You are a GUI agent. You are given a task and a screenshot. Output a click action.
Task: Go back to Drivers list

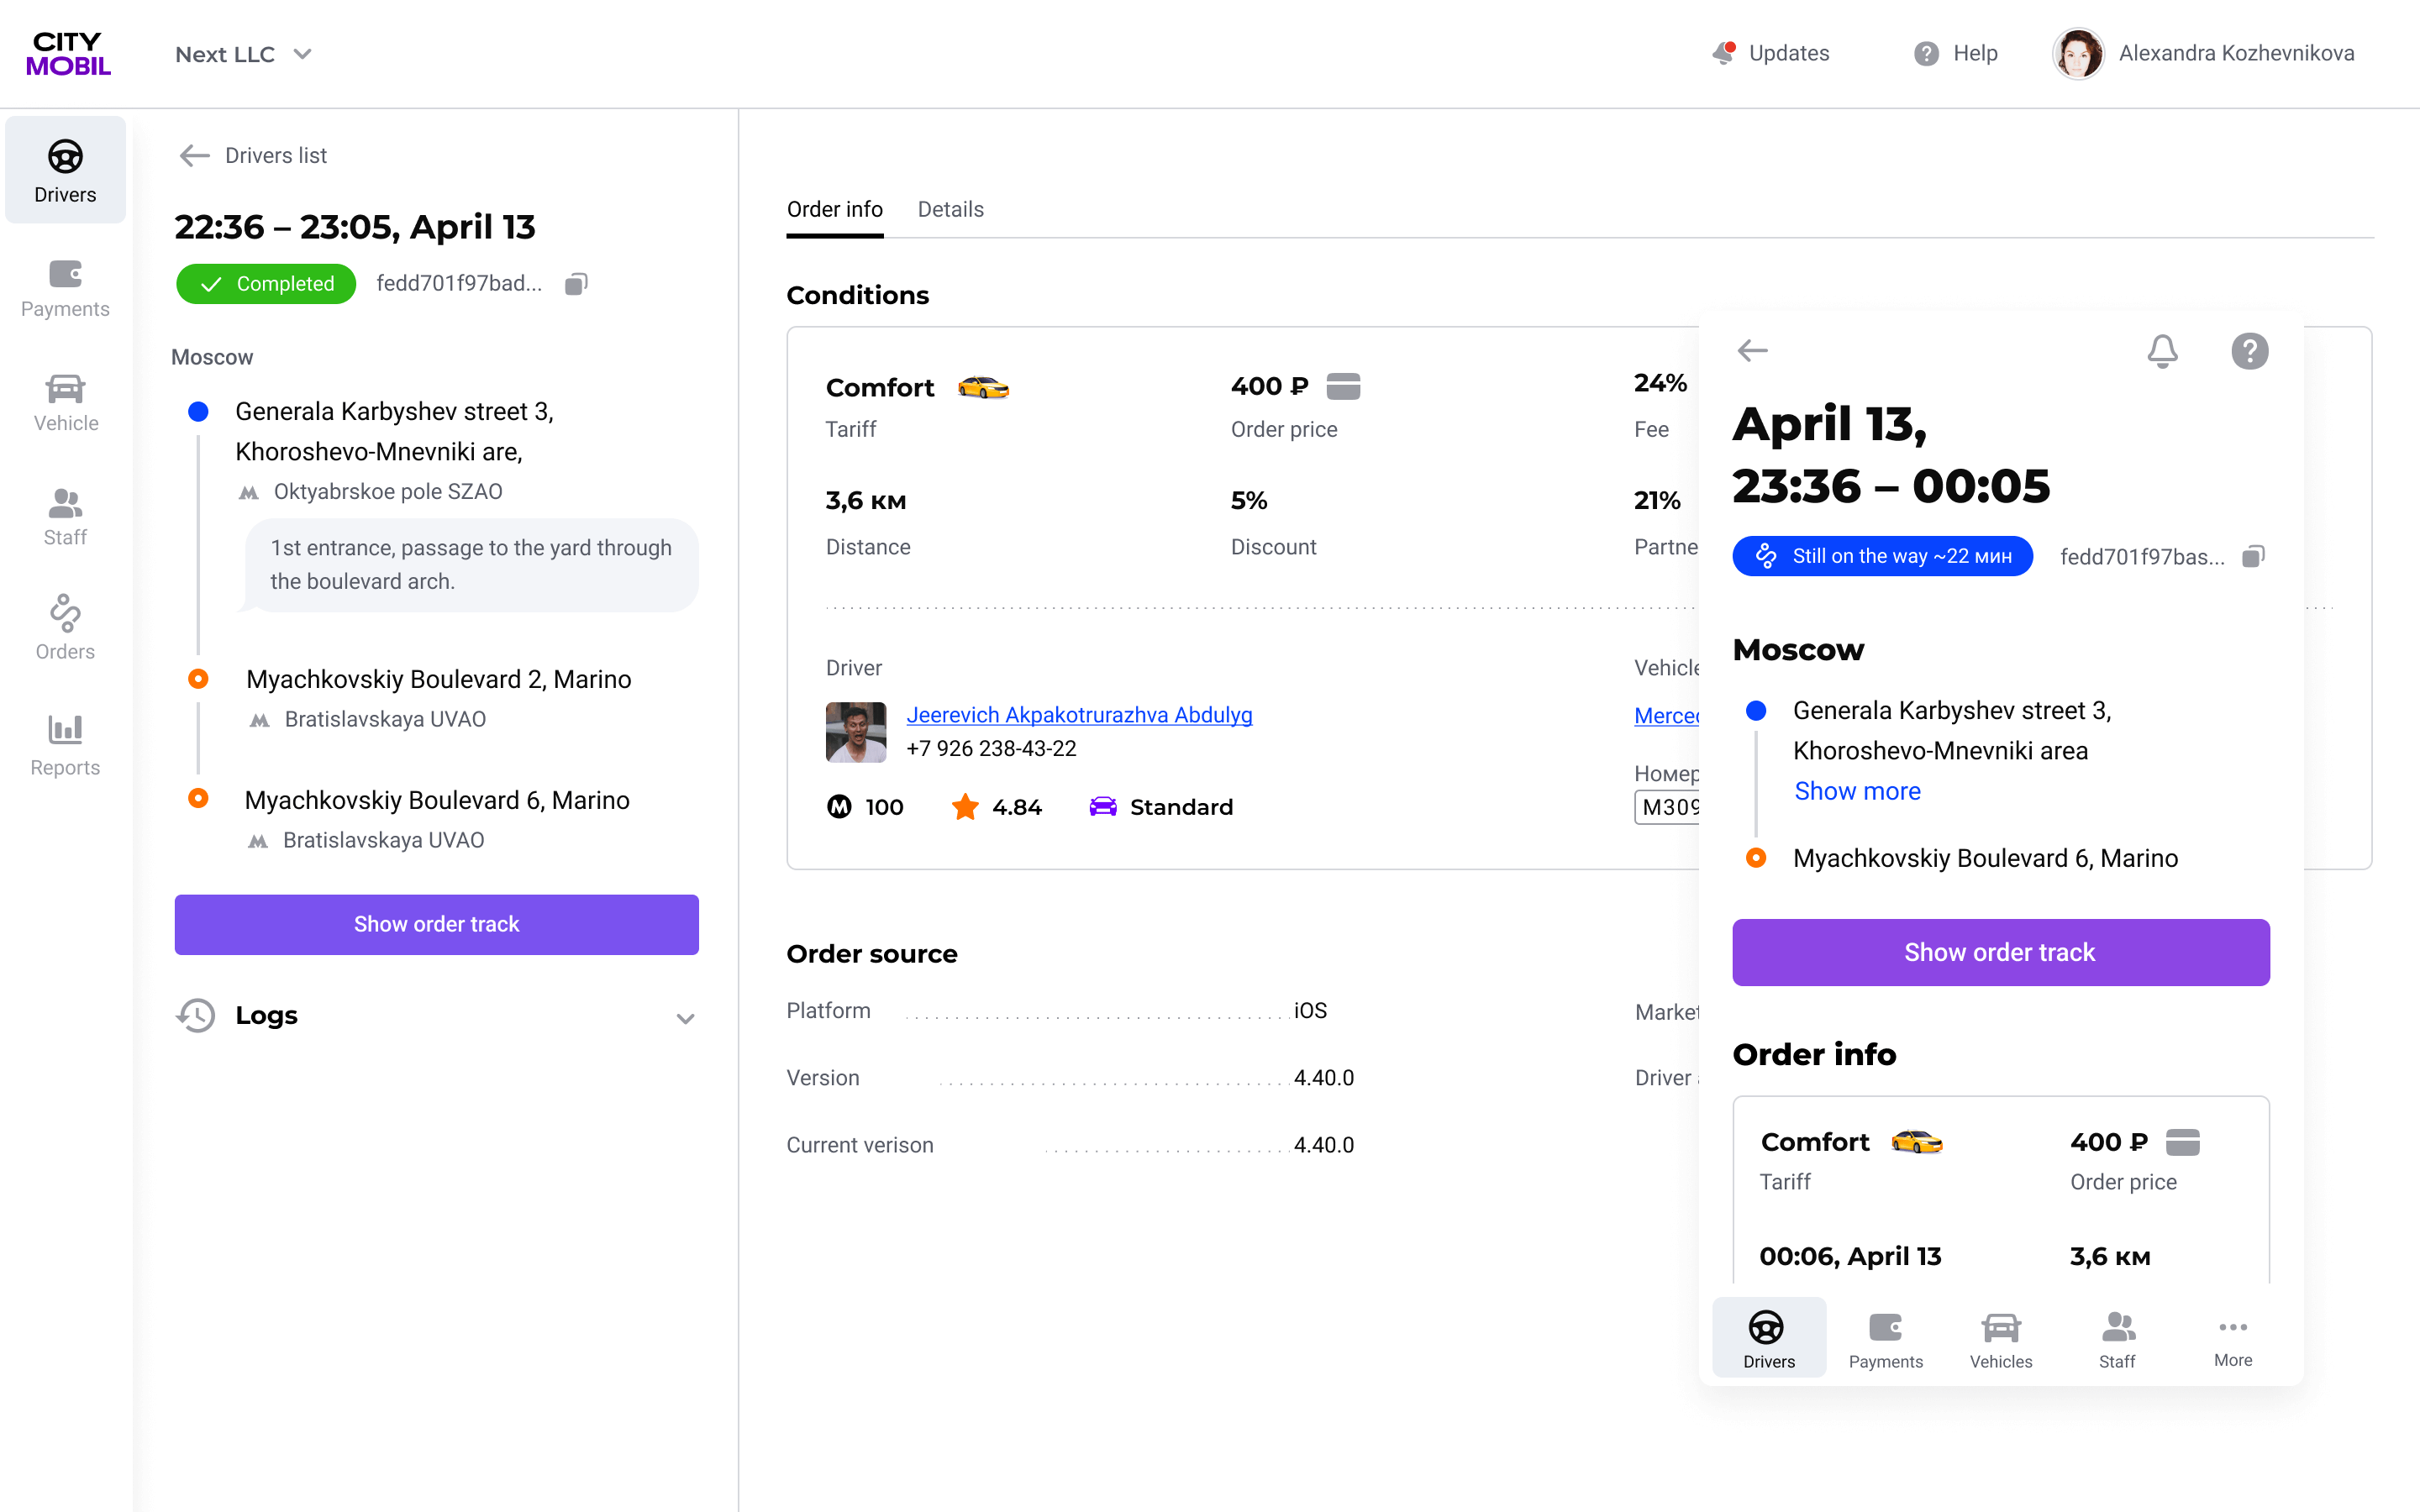(254, 155)
